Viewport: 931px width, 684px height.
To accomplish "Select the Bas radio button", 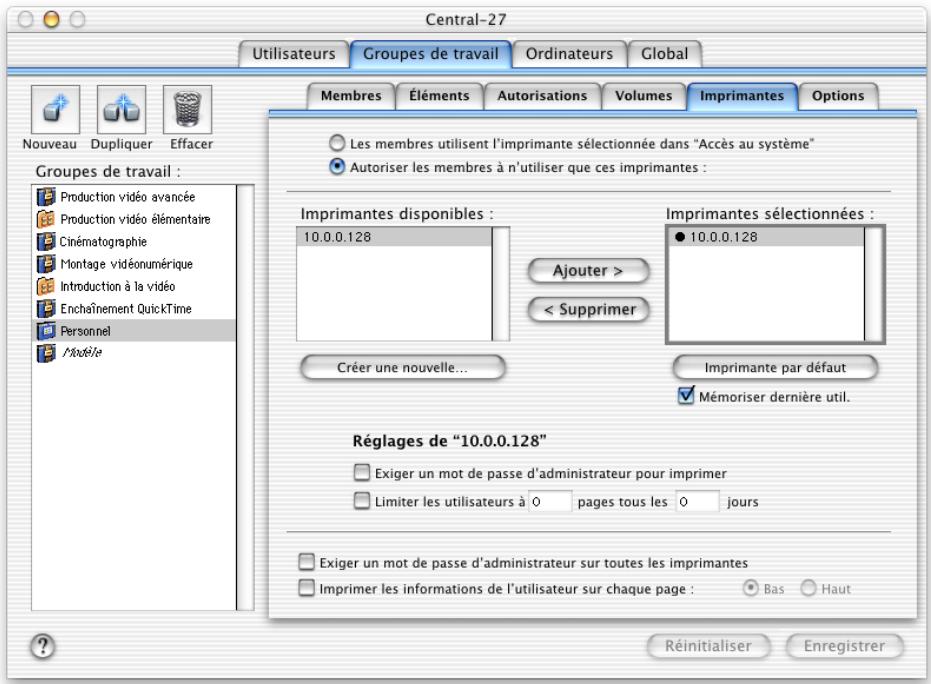I will pyautogui.click(x=750, y=588).
